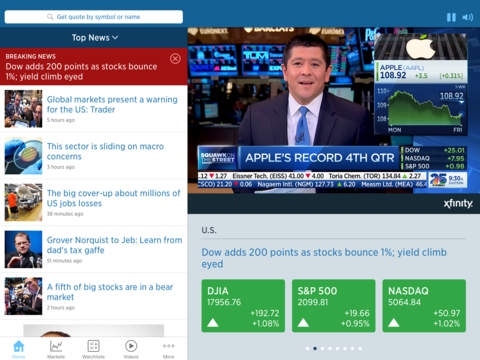Open the NASDAQ index tile
This screenshot has width=480, height=360.
pos(424,306)
